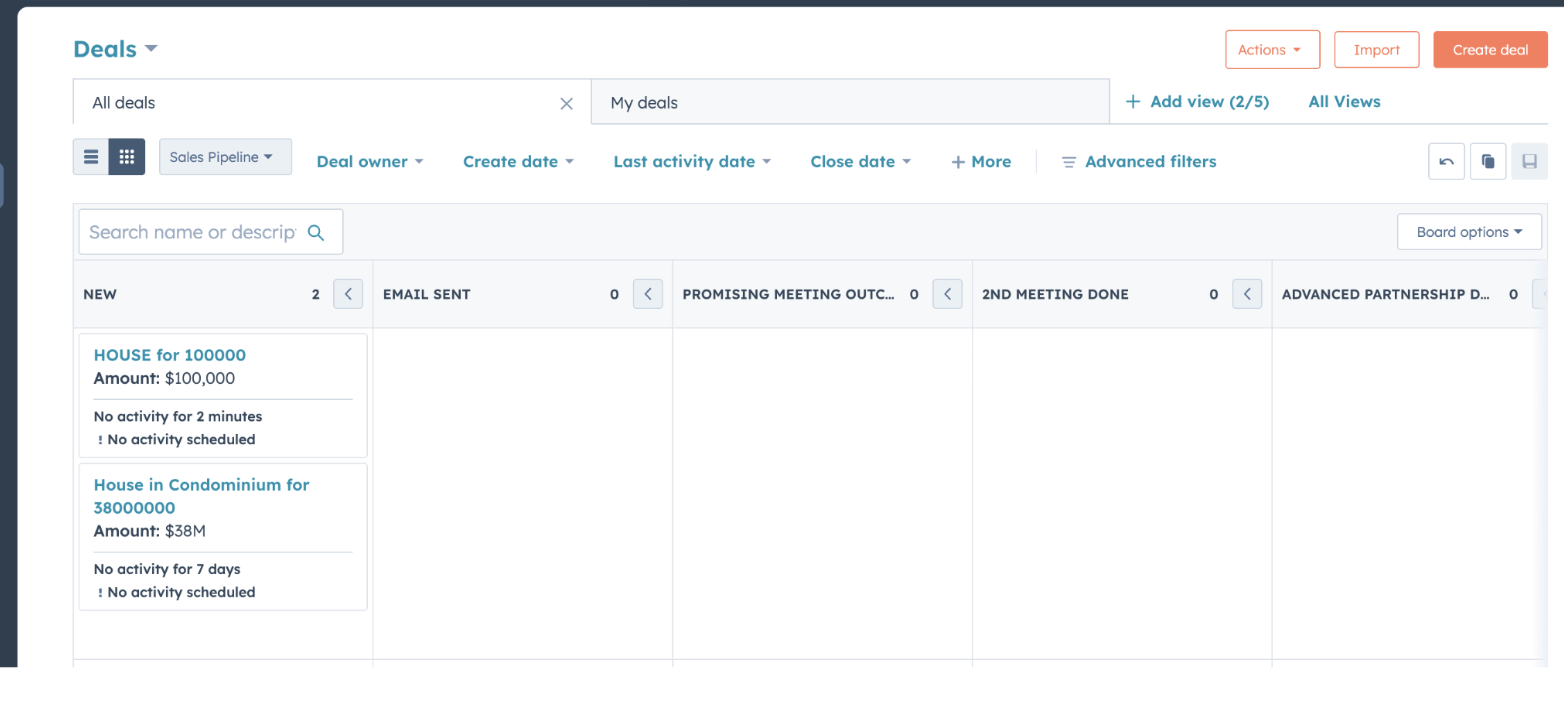
Task: Open the Last activity date filter
Action: point(692,161)
